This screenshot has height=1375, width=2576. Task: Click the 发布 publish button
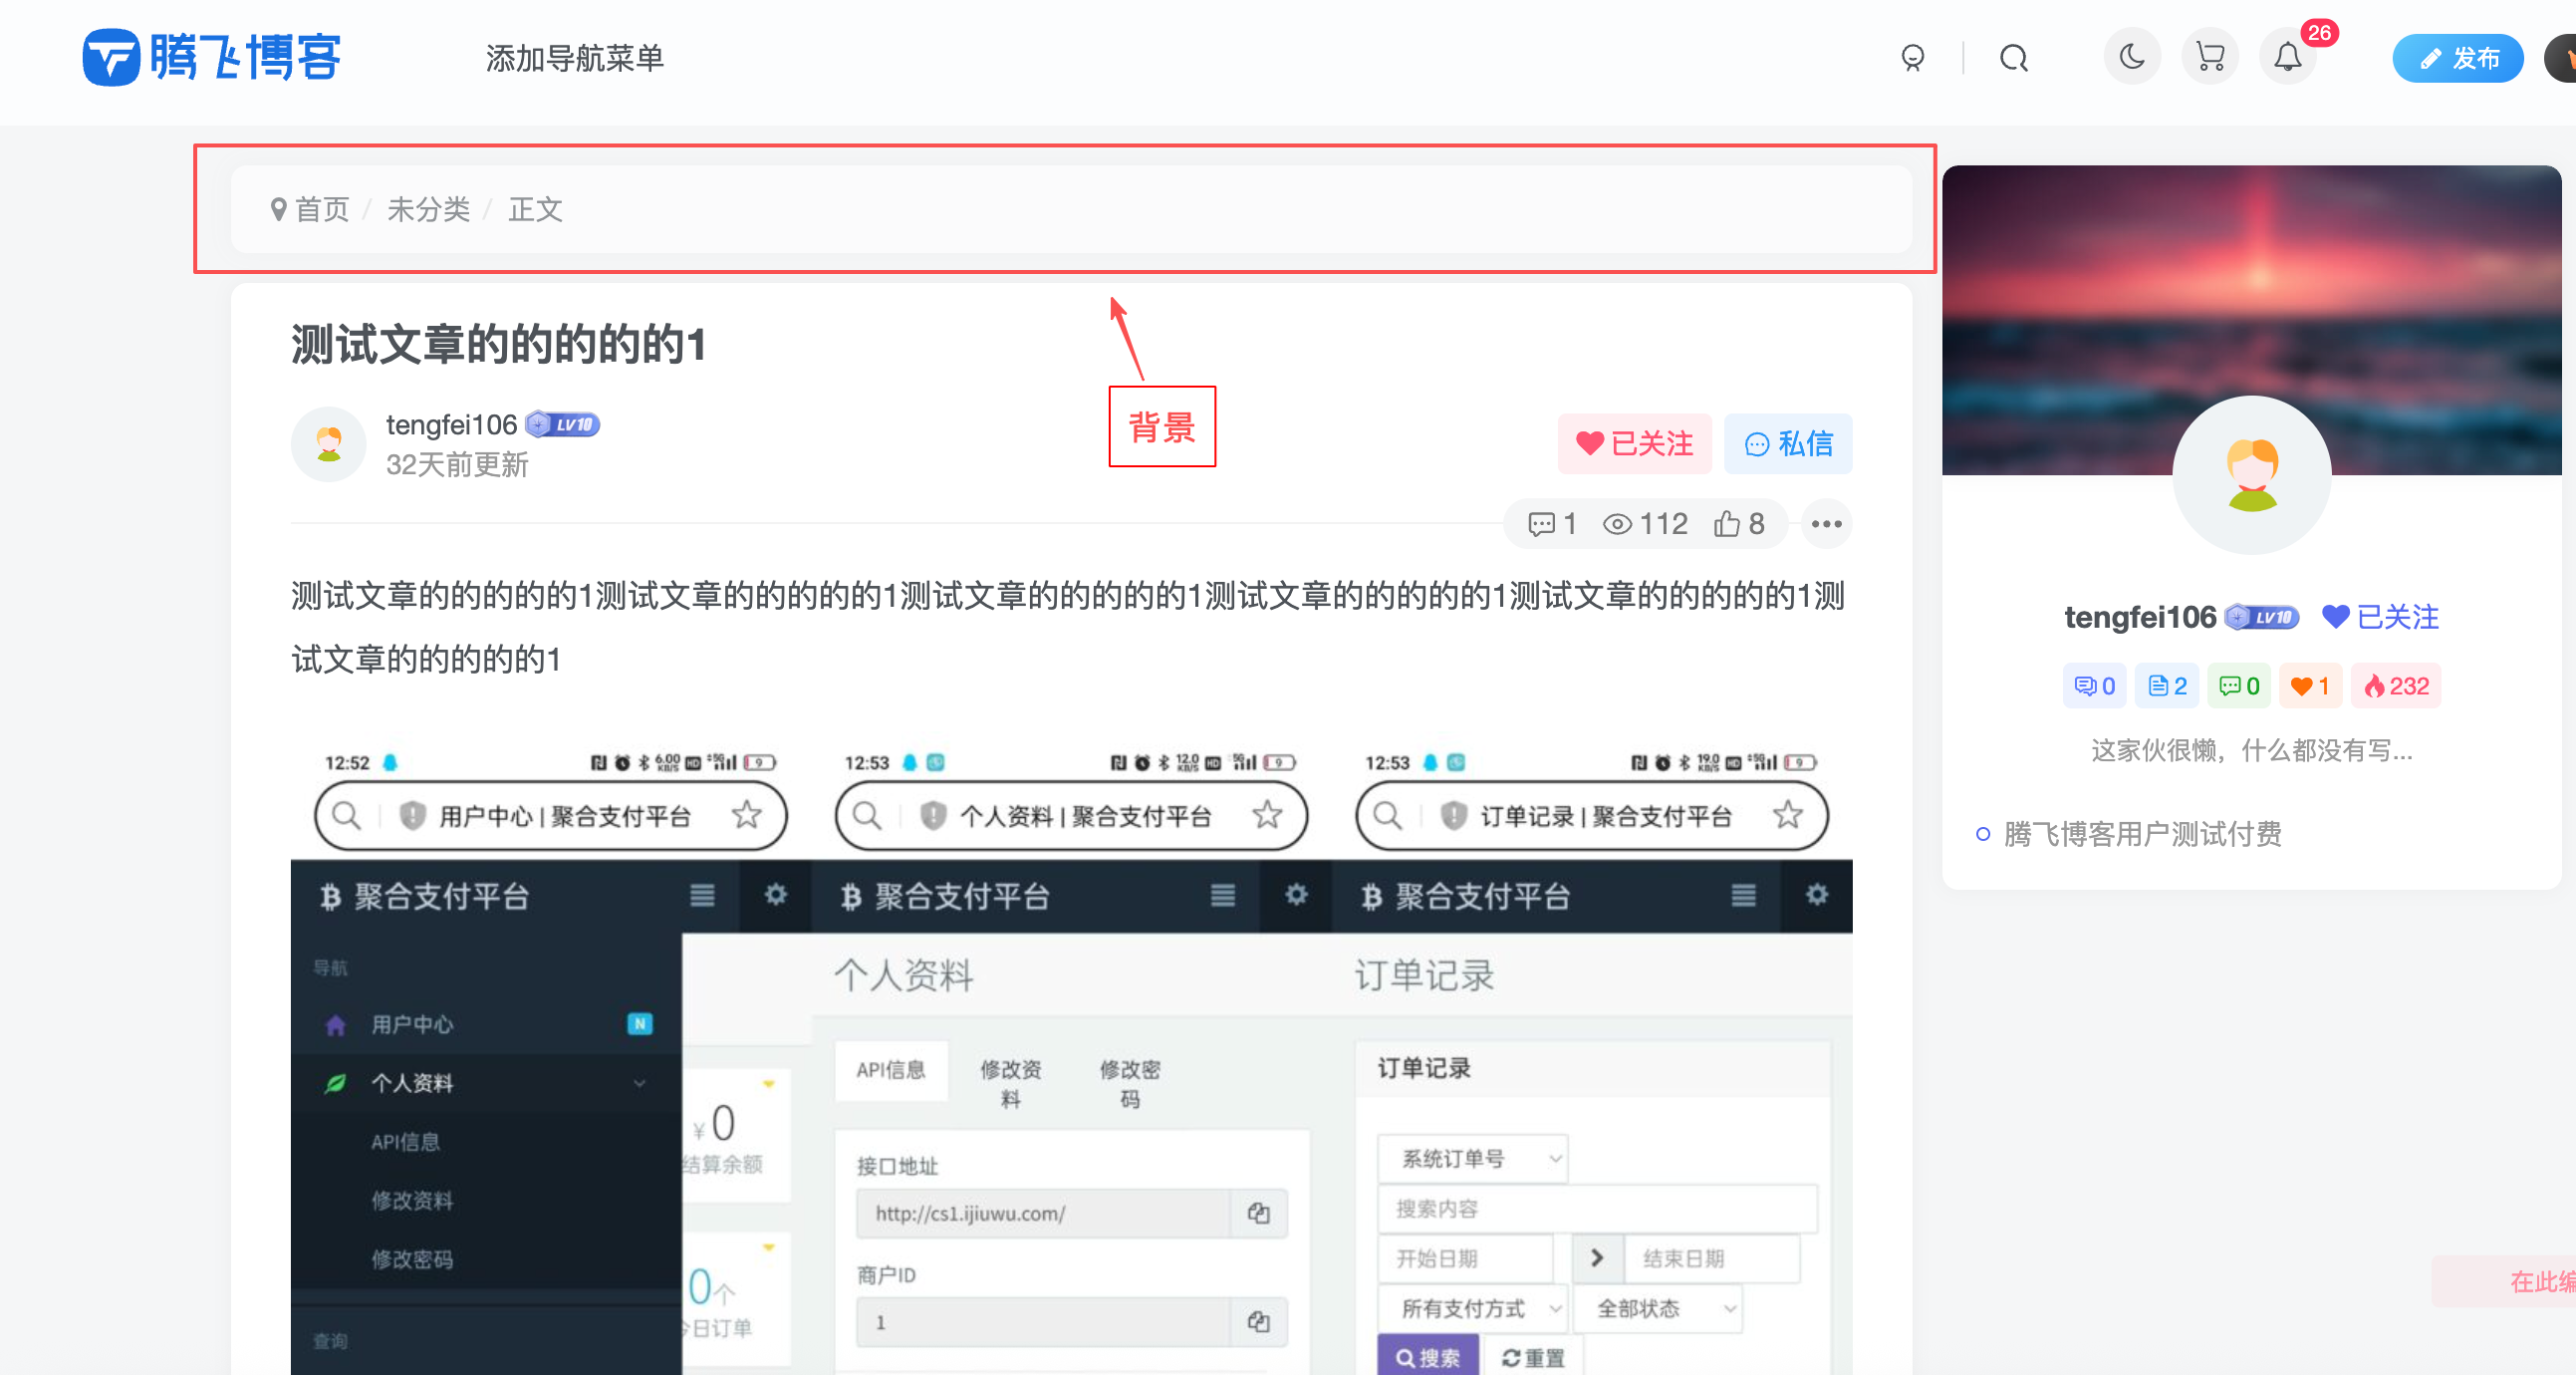[x=2458, y=57]
